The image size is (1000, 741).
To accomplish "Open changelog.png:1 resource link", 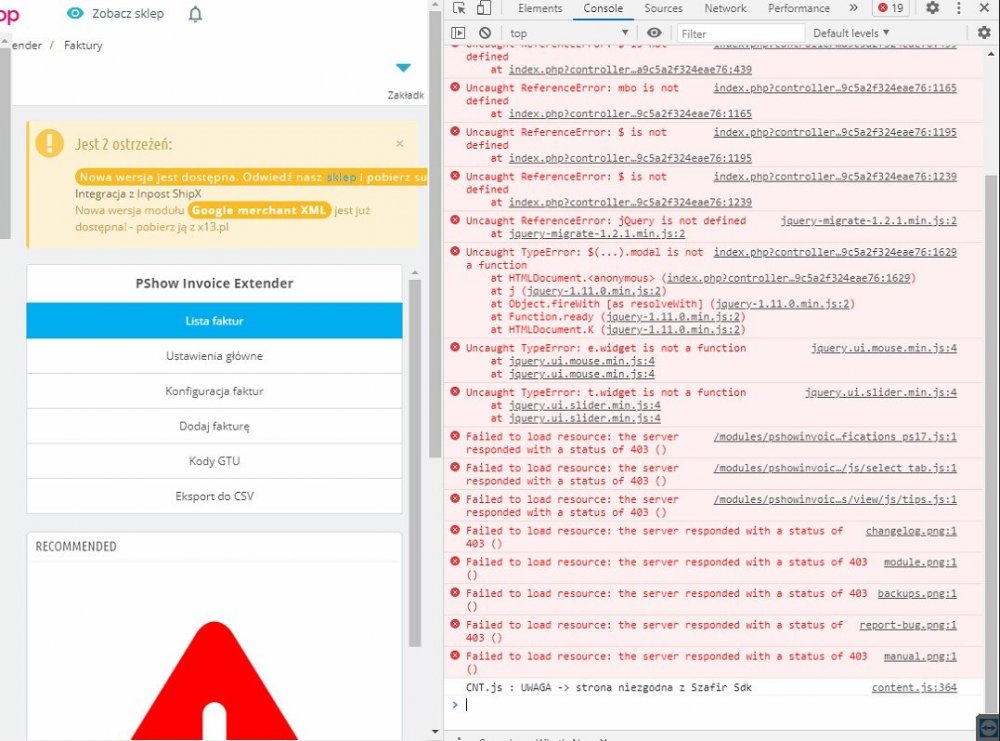I will [x=911, y=531].
